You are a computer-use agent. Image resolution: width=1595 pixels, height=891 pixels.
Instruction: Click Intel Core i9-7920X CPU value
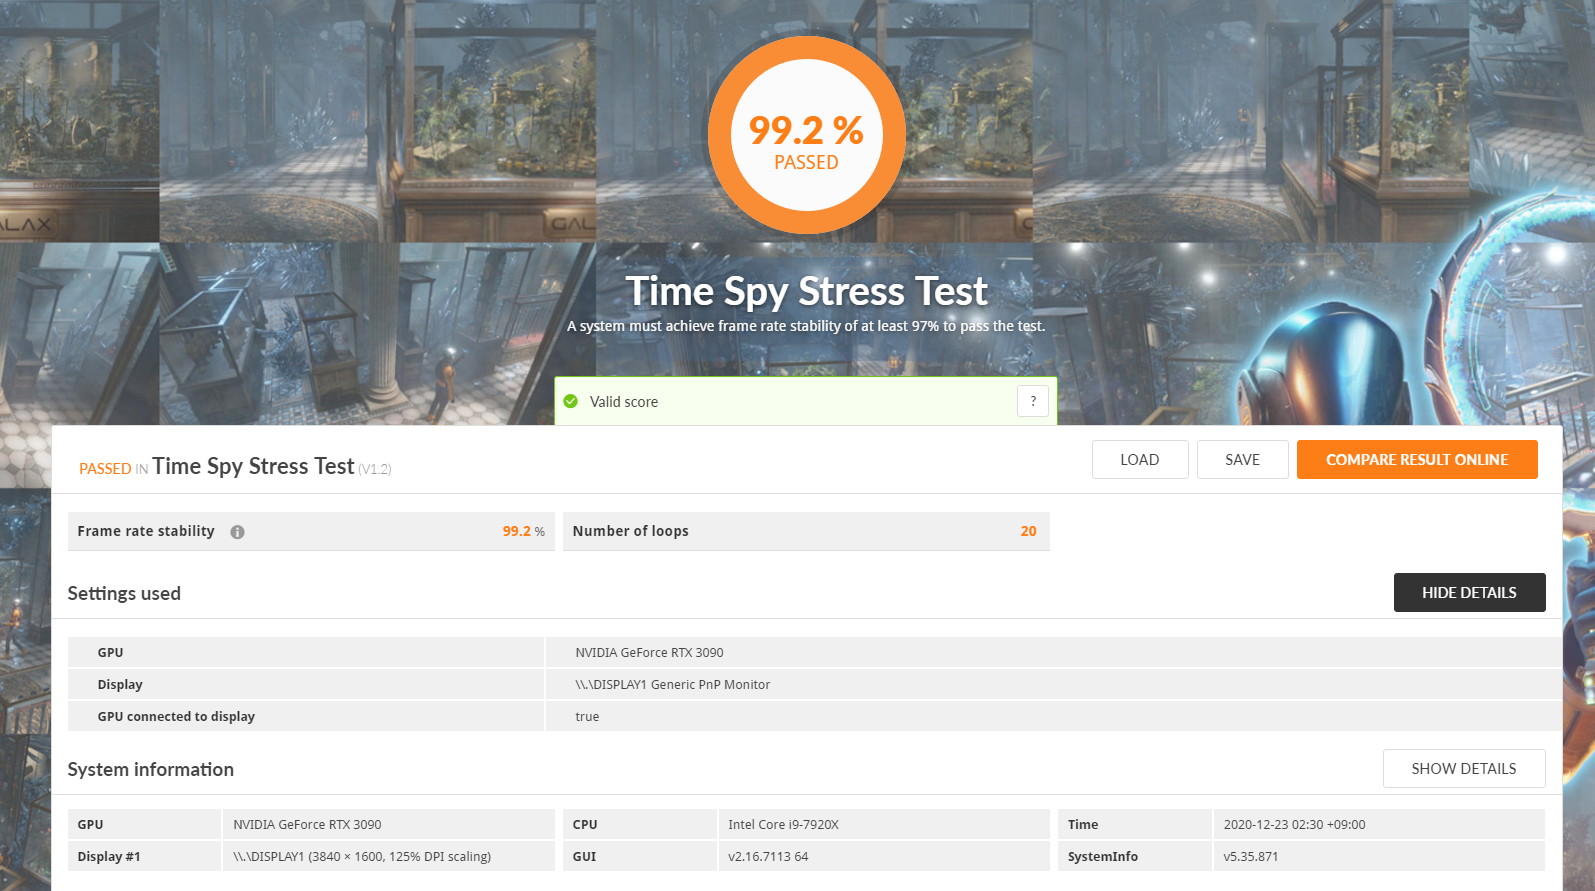pos(783,825)
